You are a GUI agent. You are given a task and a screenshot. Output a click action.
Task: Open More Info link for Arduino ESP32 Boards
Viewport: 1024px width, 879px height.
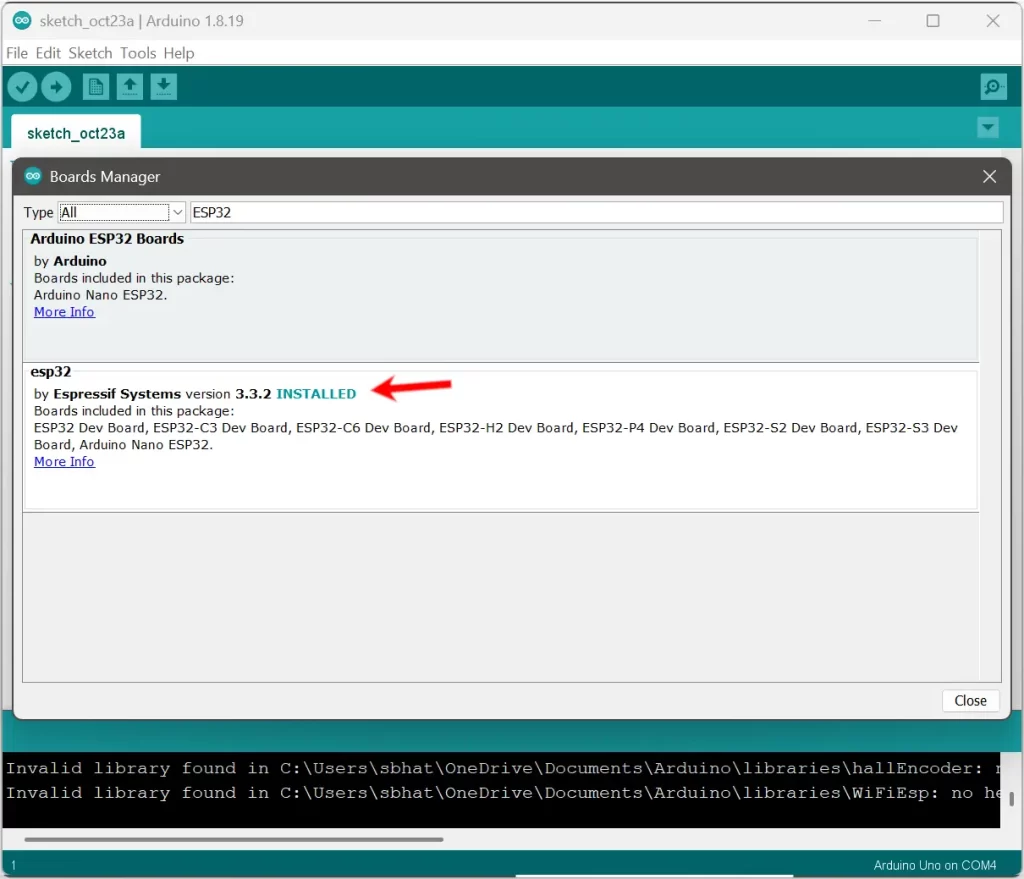pos(64,312)
